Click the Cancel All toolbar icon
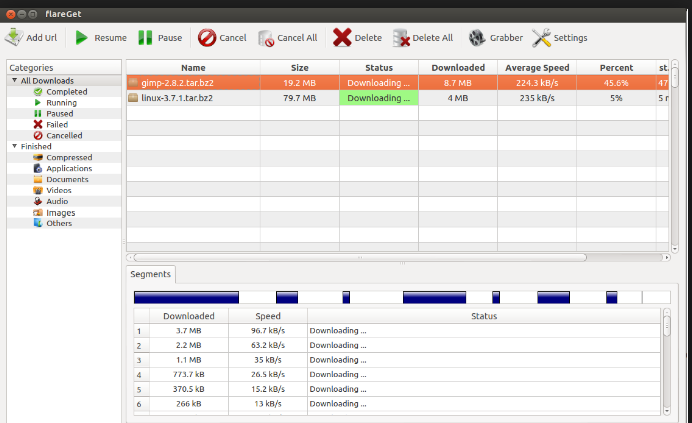 [266, 38]
